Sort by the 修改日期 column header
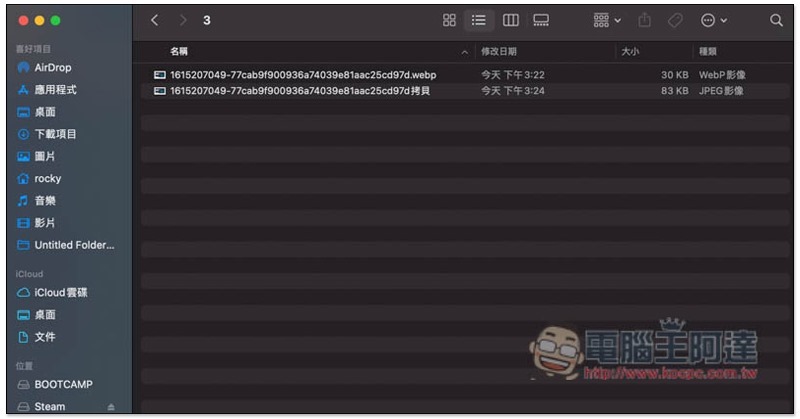Image resolution: width=800 pixels, height=419 pixels. point(498,52)
